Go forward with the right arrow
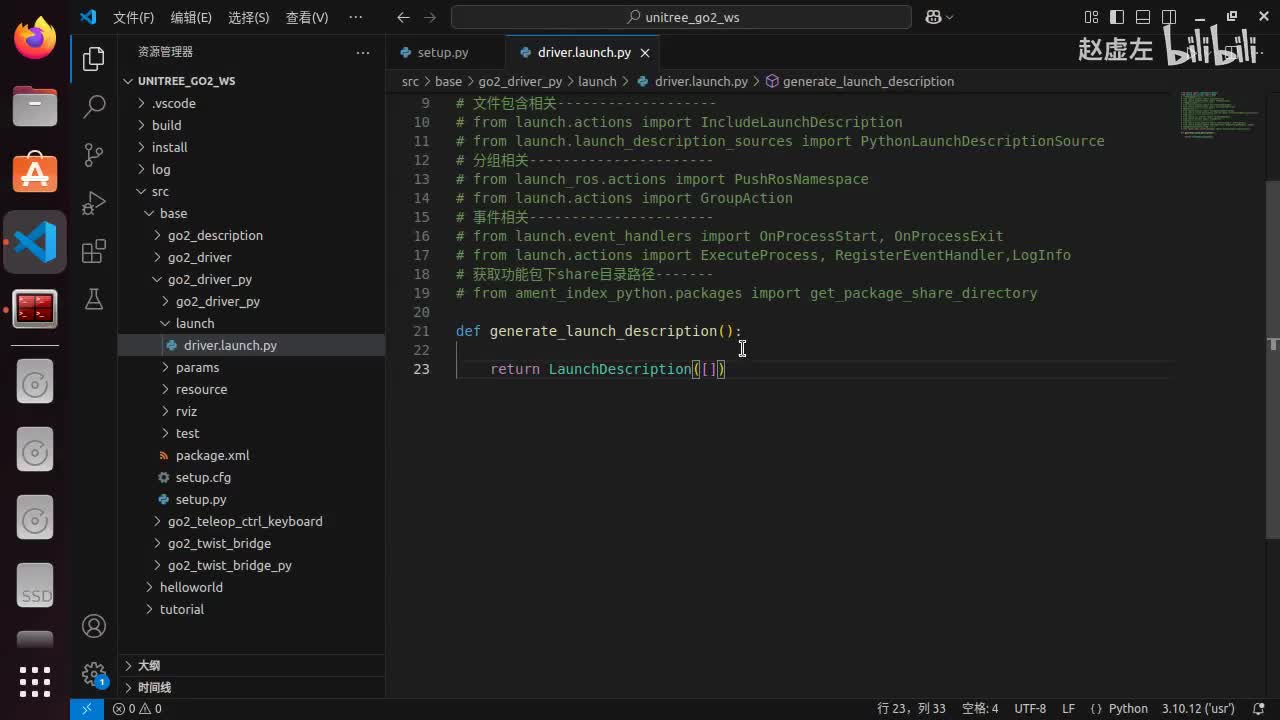 click(430, 17)
